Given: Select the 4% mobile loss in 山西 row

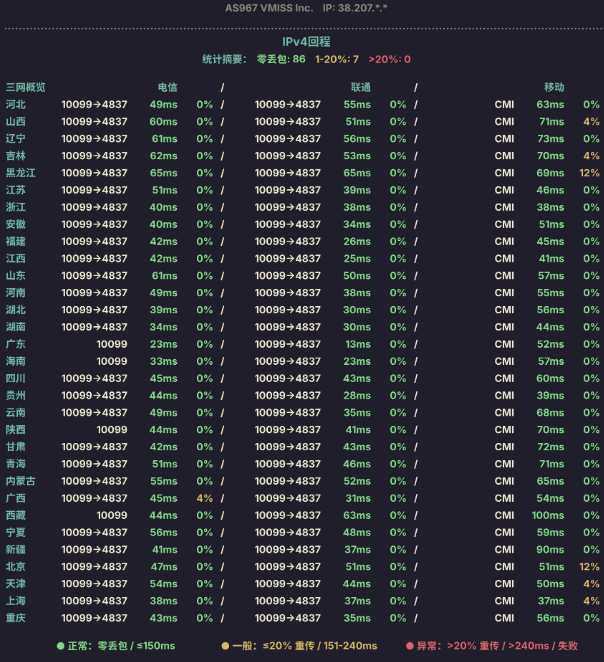Looking at the screenshot, I should click(591, 122).
